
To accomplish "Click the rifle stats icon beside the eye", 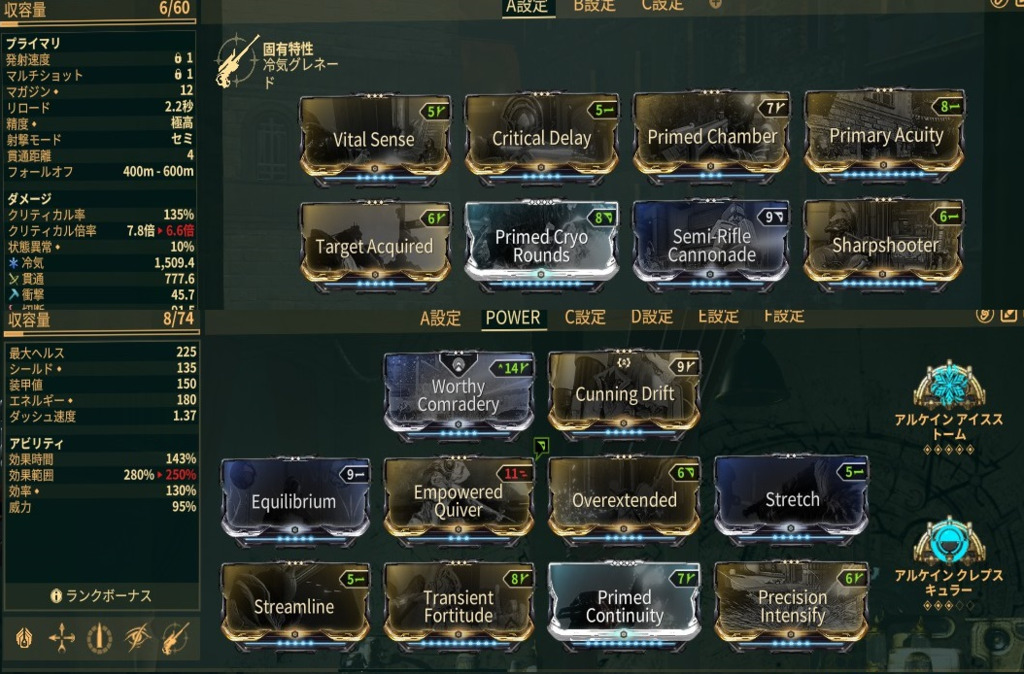I will click(x=176, y=637).
